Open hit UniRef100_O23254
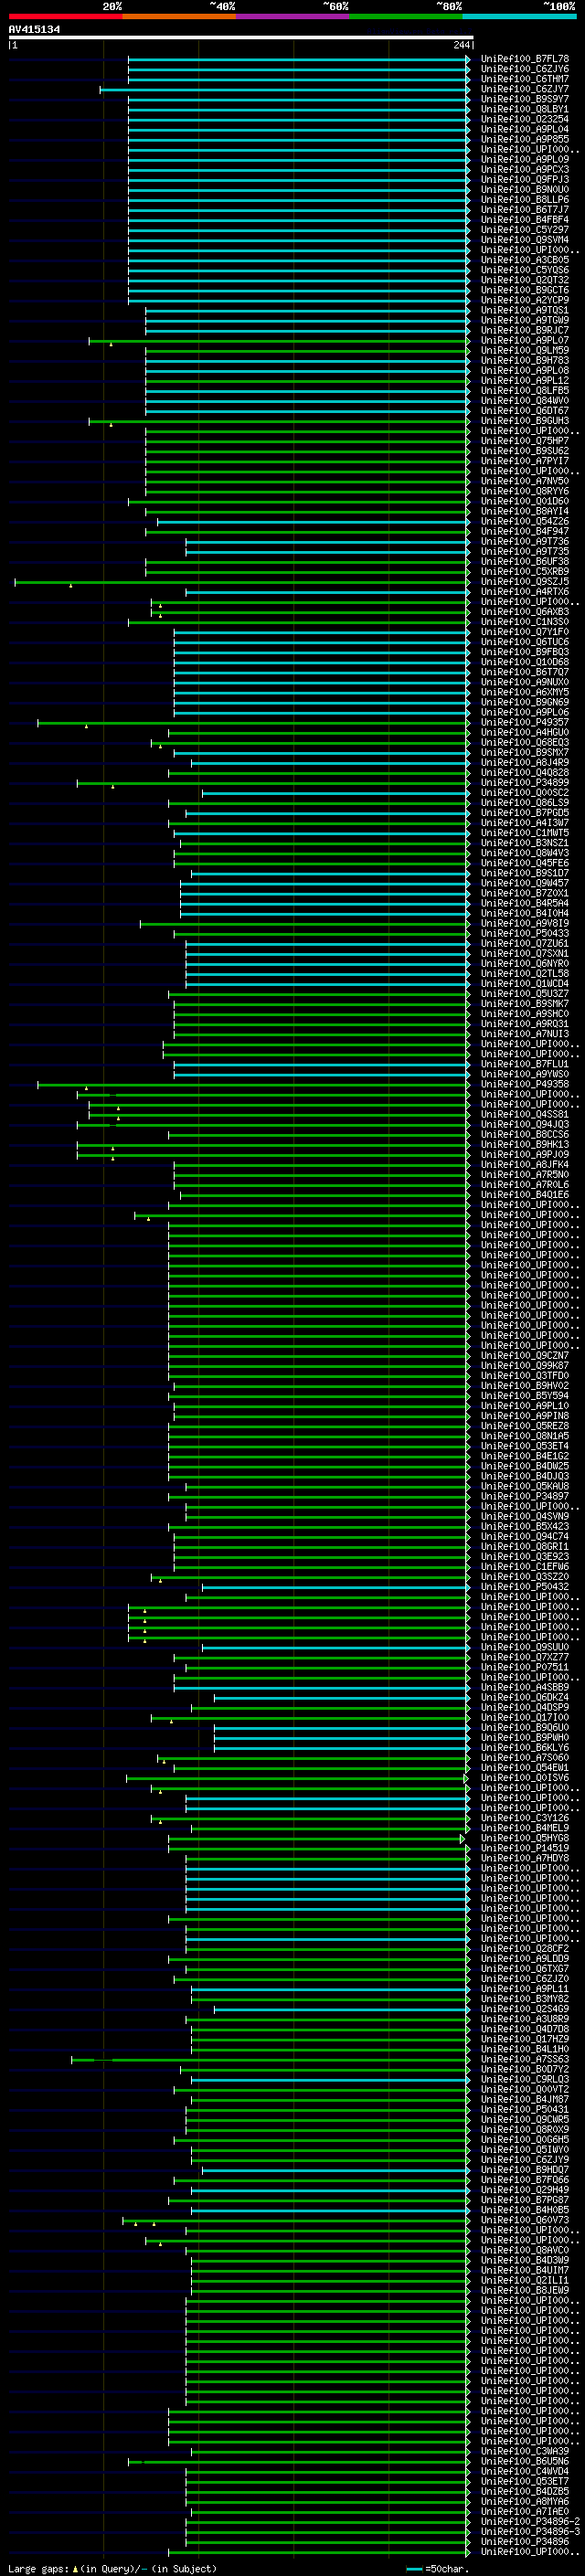This screenshot has width=585, height=2576. pyautogui.click(x=525, y=119)
